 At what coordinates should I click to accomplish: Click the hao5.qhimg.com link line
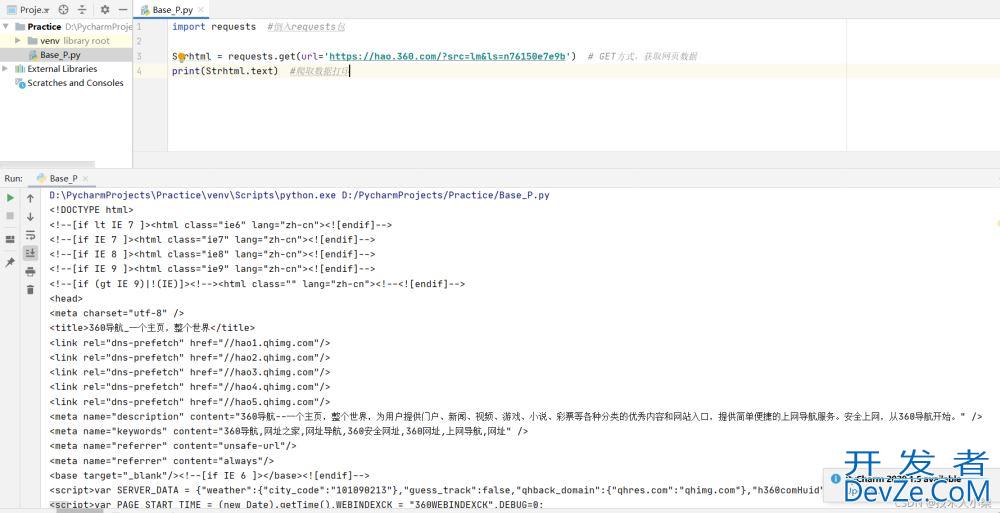point(190,401)
